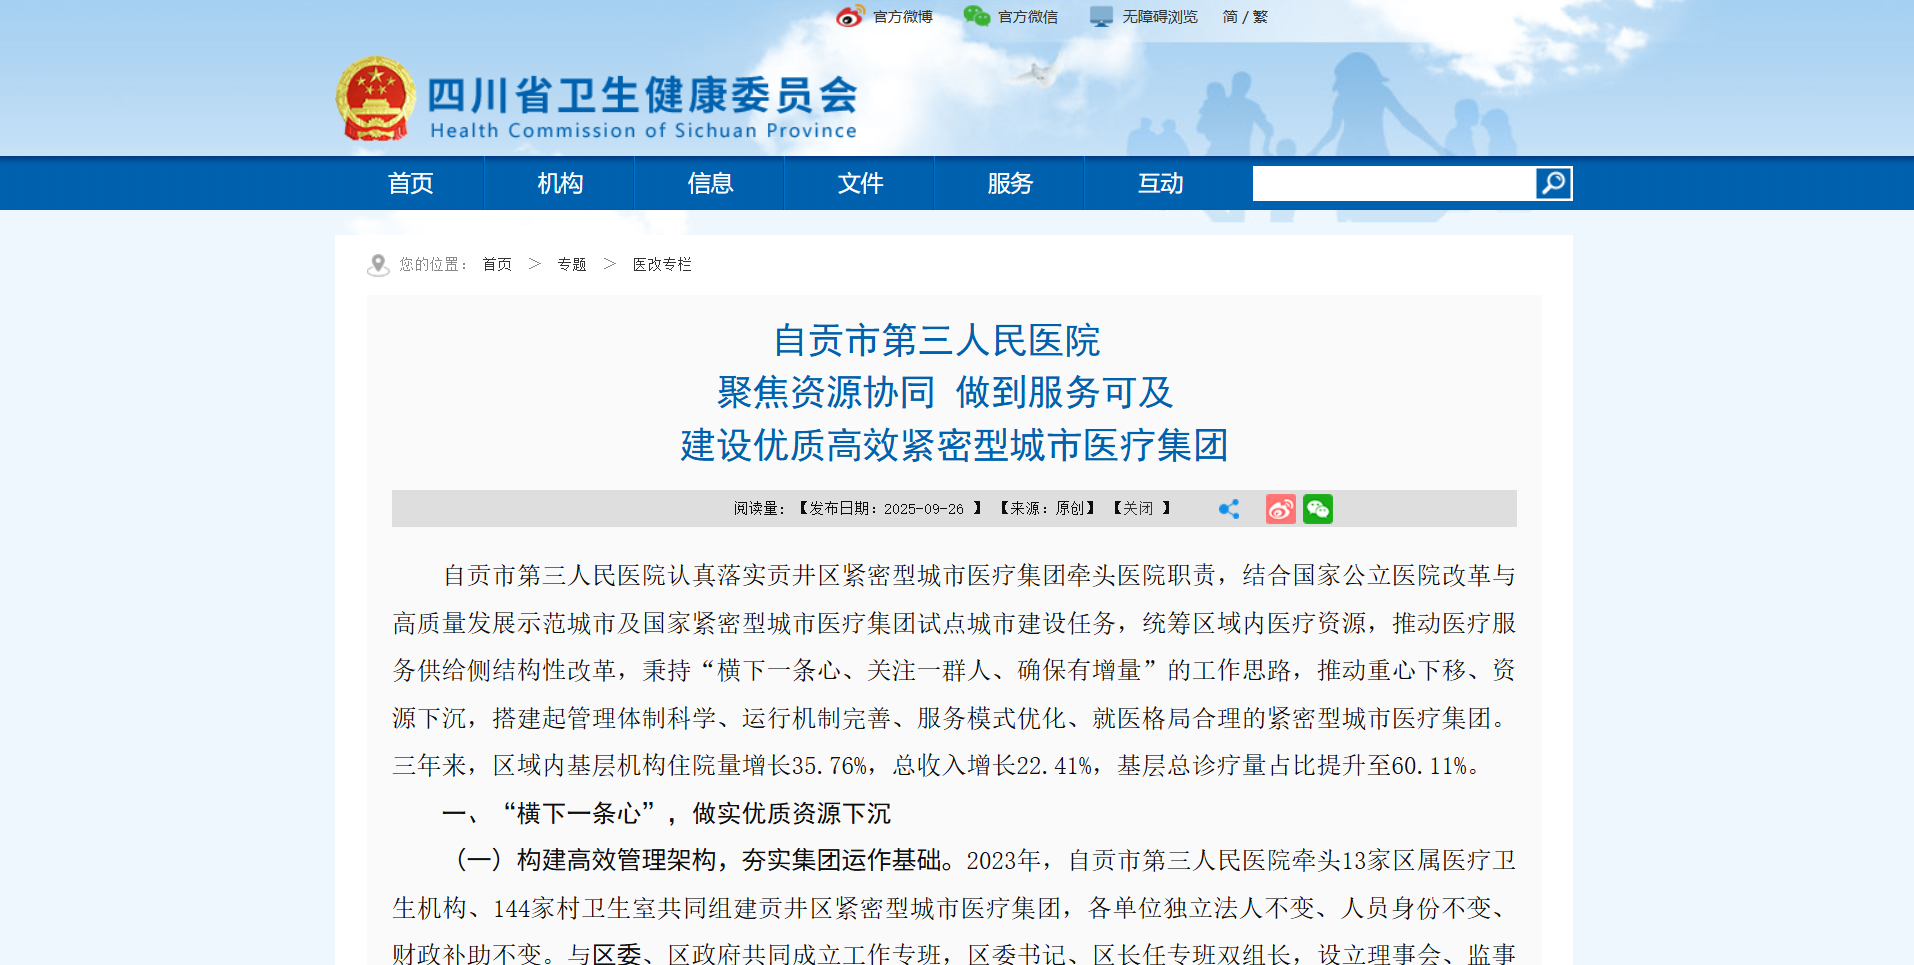This screenshot has width=1914, height=965.
Task: Go to 文件 in the navigation bar
Action: pyautogui.click(x=860, y=183)
